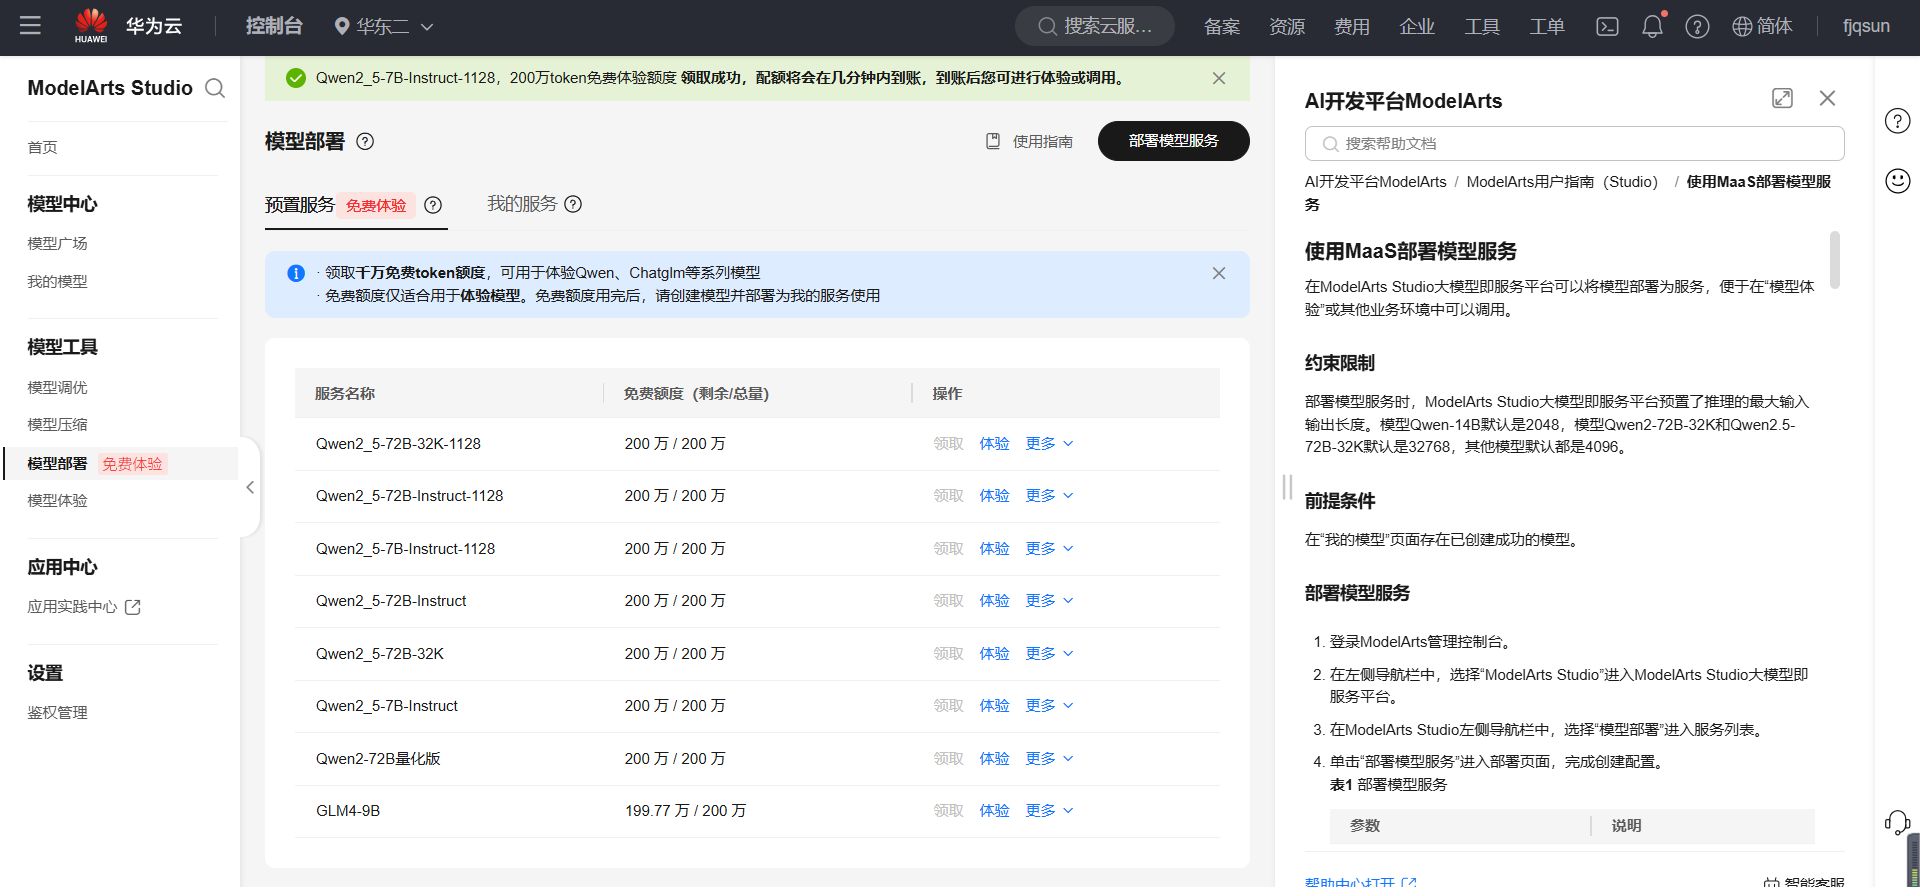Open the fjqsun account menu

[1866, 26]
